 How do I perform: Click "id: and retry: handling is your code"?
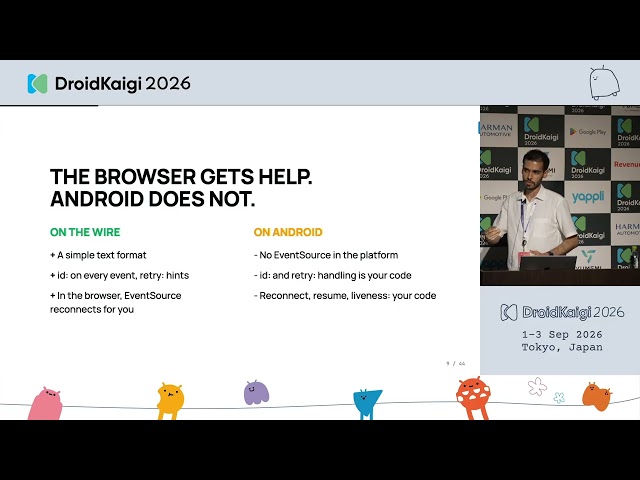332,276
